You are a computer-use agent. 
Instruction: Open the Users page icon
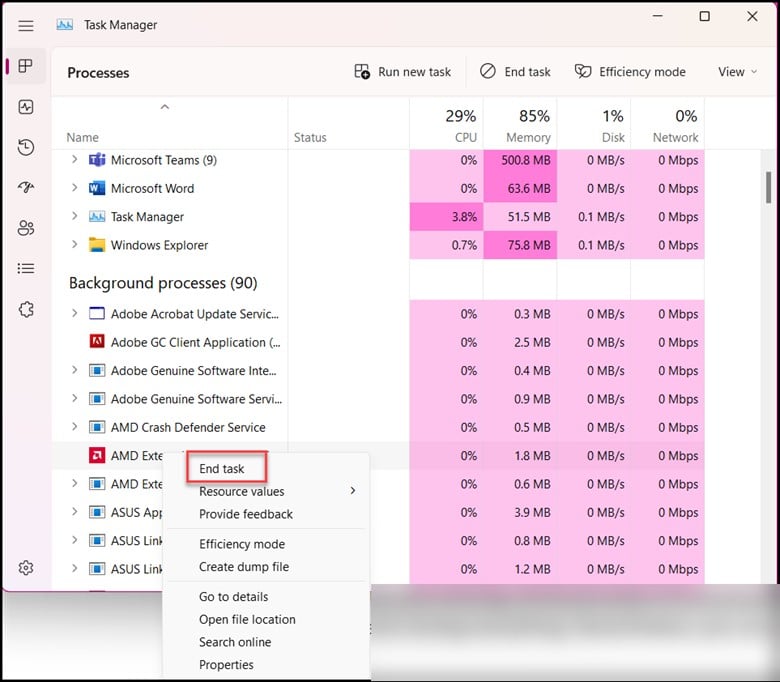(x=26, y=228)
